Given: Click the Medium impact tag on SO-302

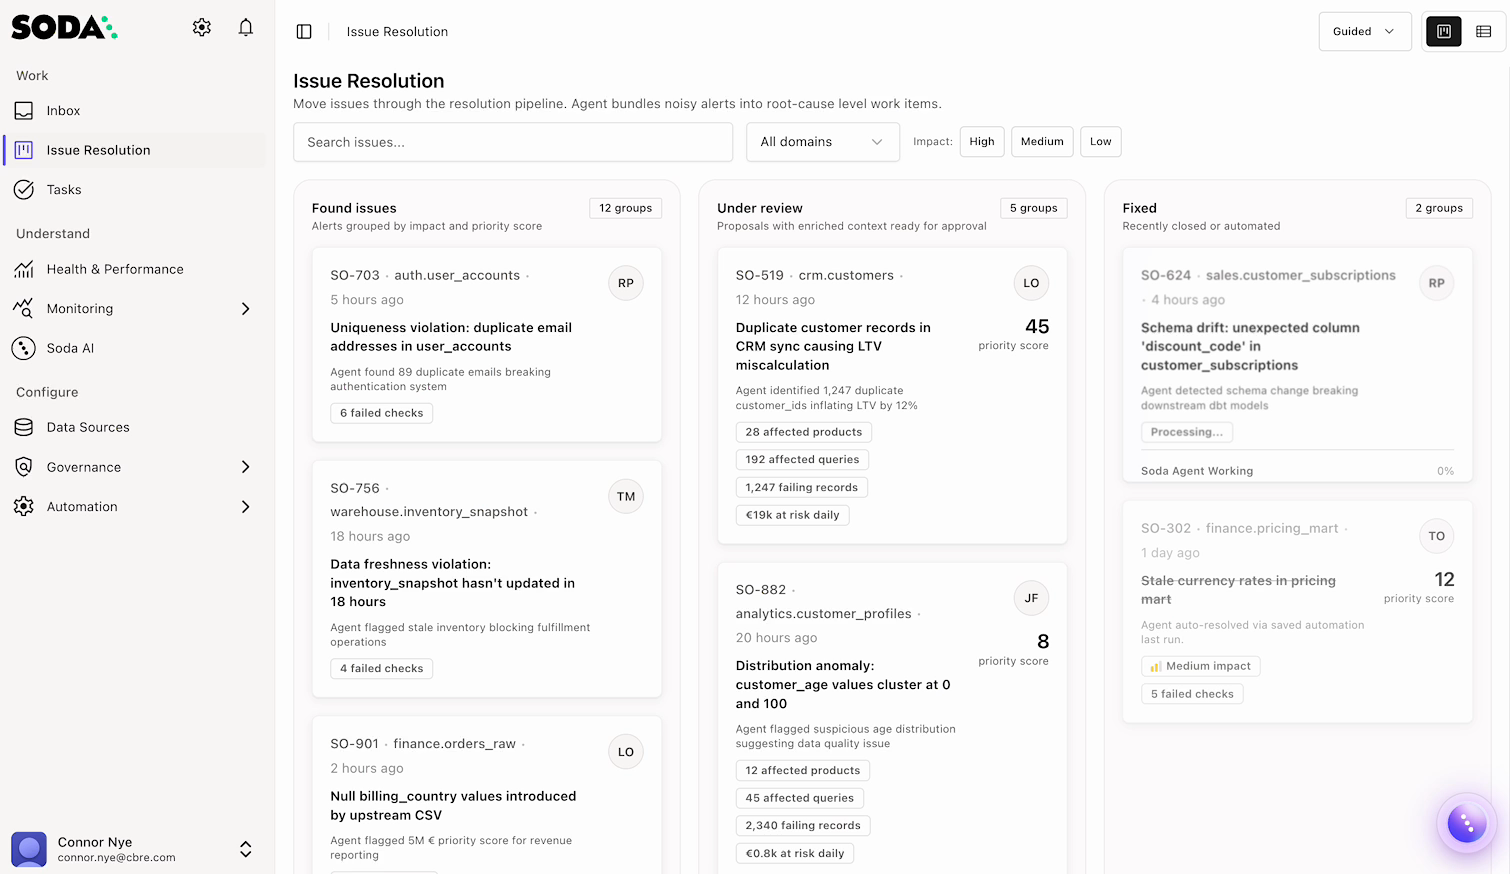Looking at the screenshot, I should pyautogui.click(x=1201, y=666).
